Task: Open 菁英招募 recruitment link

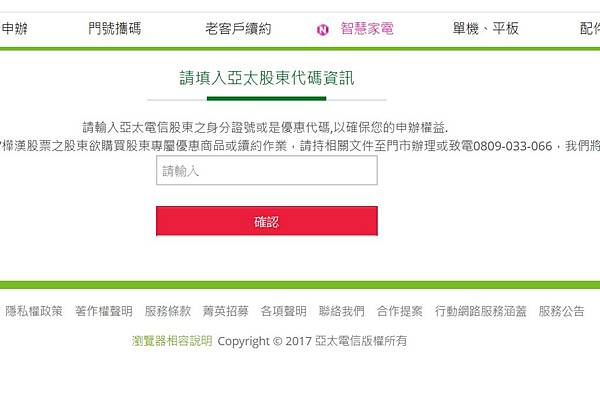Action: [x=226, y=311]
